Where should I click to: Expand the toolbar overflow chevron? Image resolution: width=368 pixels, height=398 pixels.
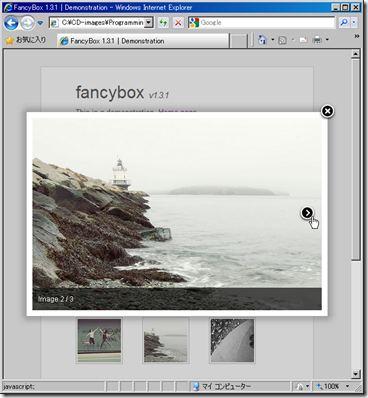pos(357,36)
